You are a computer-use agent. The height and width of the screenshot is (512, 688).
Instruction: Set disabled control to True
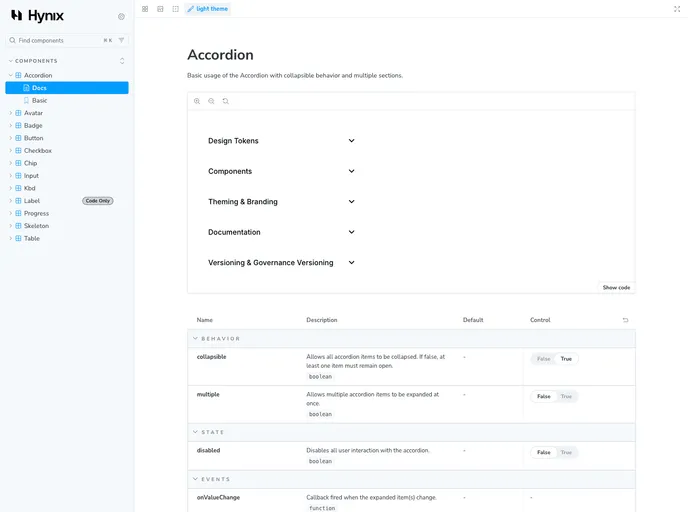(566, 452)
